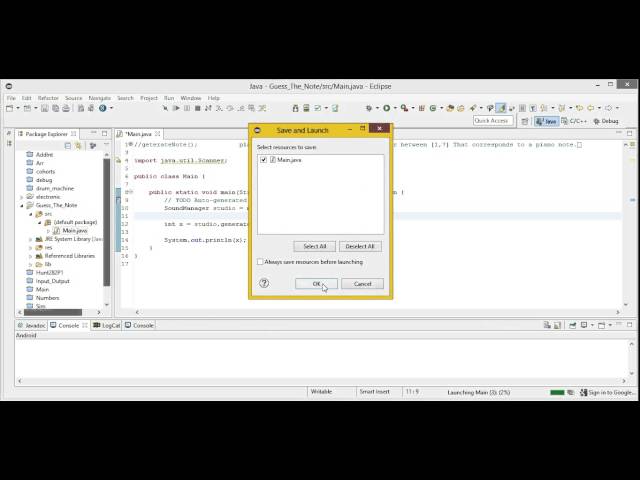Select the *Main.java editor tab
Screen dimensions: 640x480
click(x=138, y=134)
